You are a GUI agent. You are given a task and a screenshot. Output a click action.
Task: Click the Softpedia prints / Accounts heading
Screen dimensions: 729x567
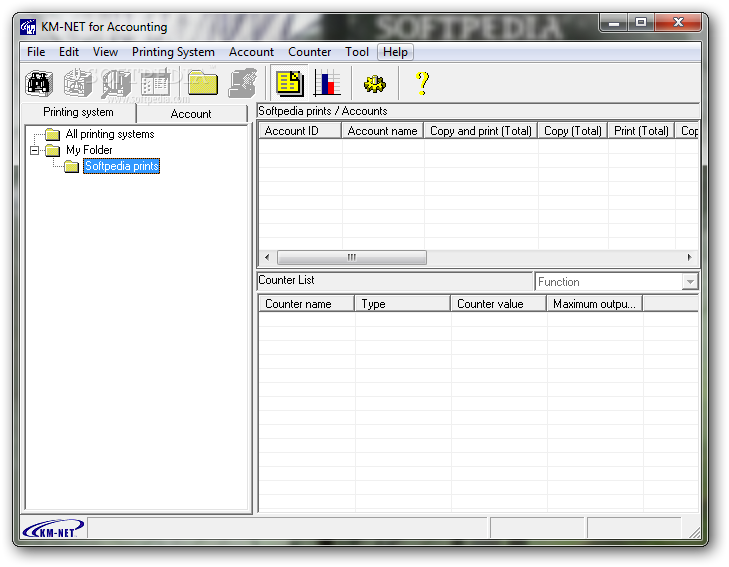(x=322, y=111)
